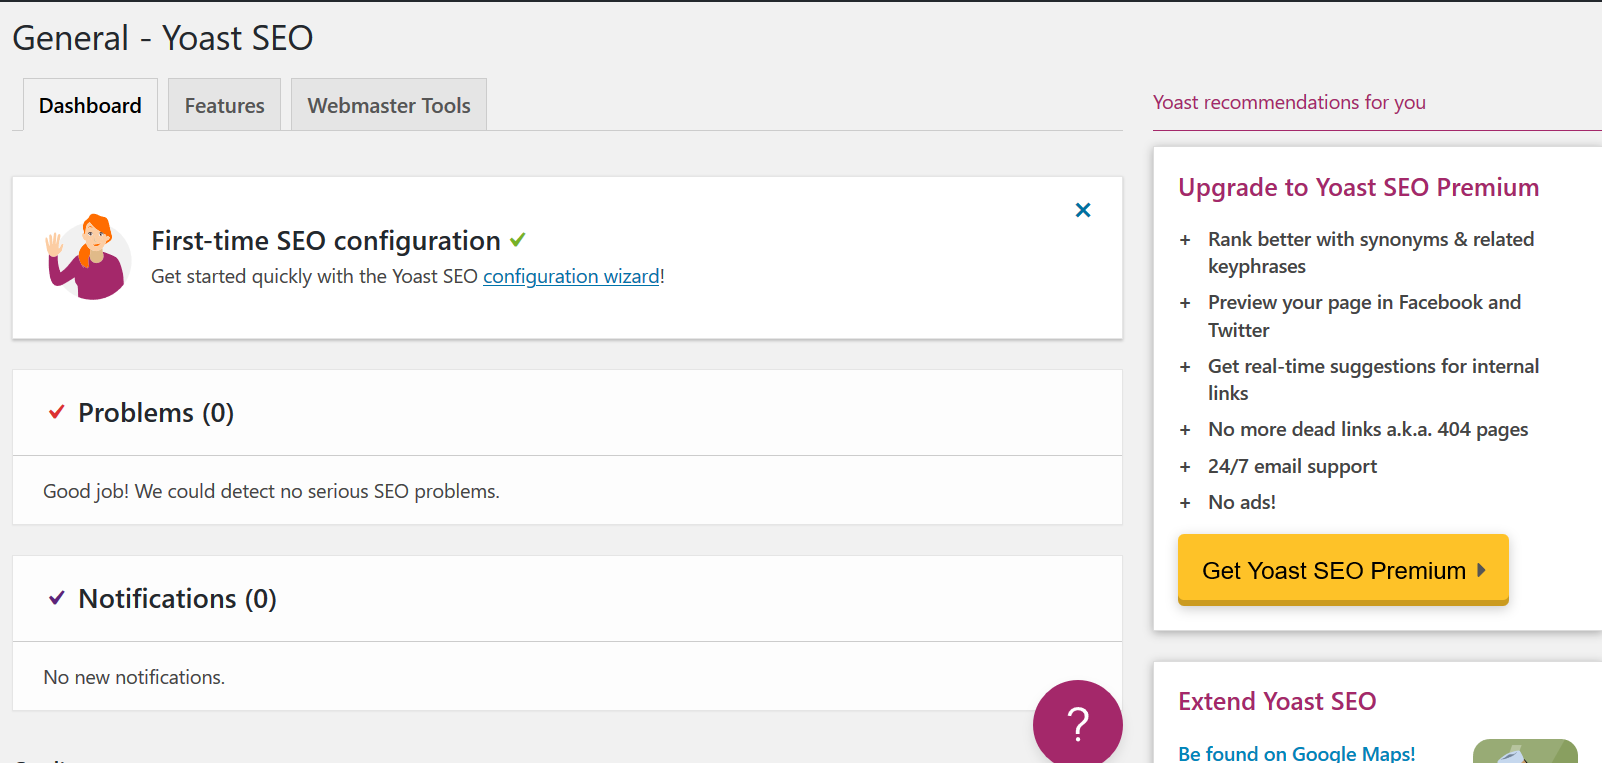Image resolution: width=1602 pixels, height=763 pixels.
Task: Click the Problems (0) heading
Action: tap(156, 413)
